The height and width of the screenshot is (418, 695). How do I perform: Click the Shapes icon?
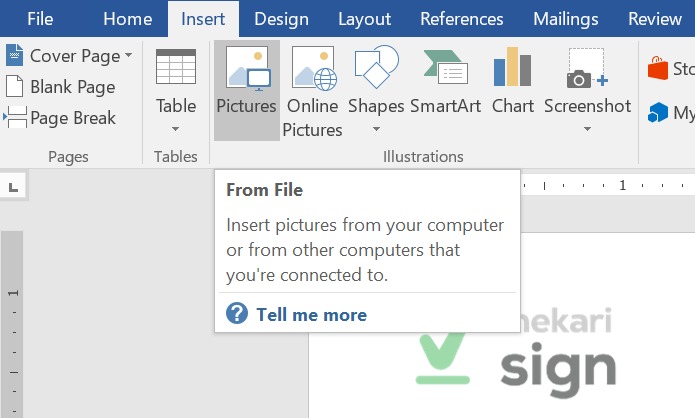[376, 66]
